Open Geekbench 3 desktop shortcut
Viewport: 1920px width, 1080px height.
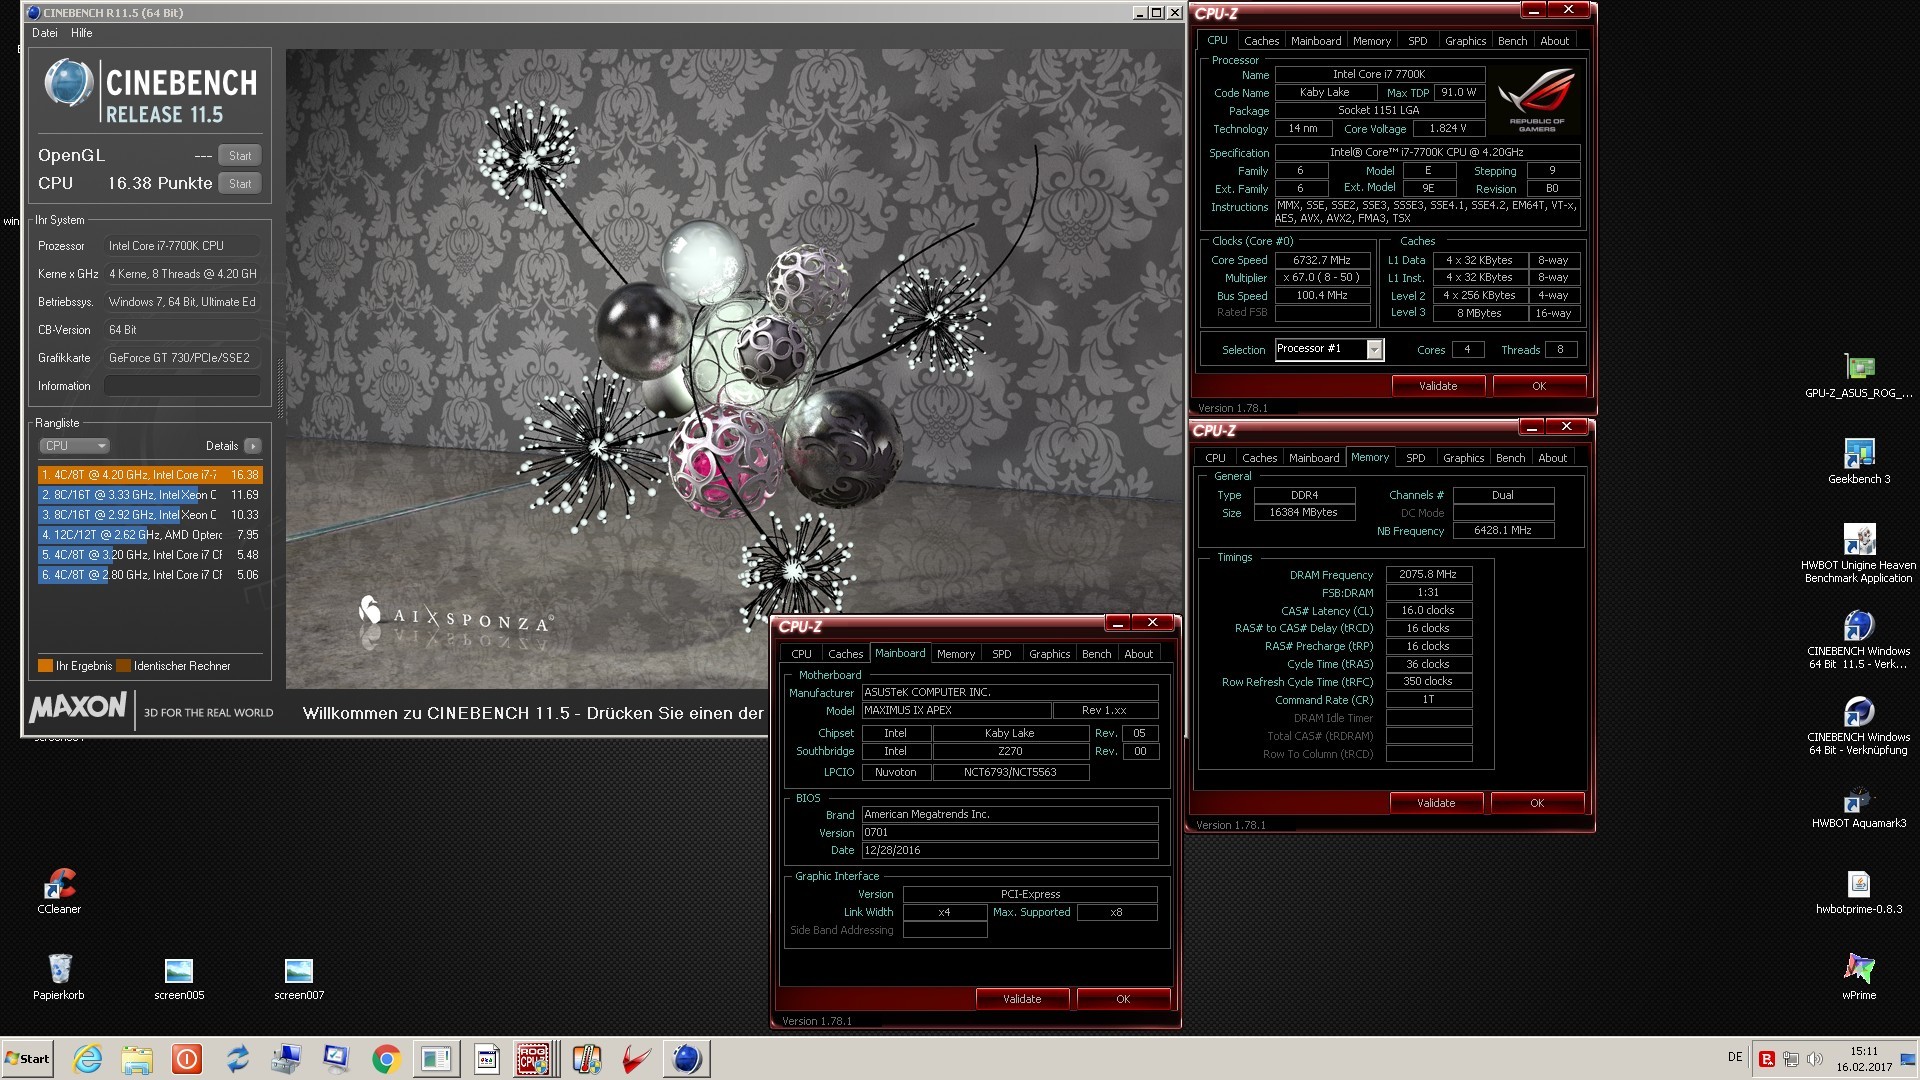tap(1858, 462)
